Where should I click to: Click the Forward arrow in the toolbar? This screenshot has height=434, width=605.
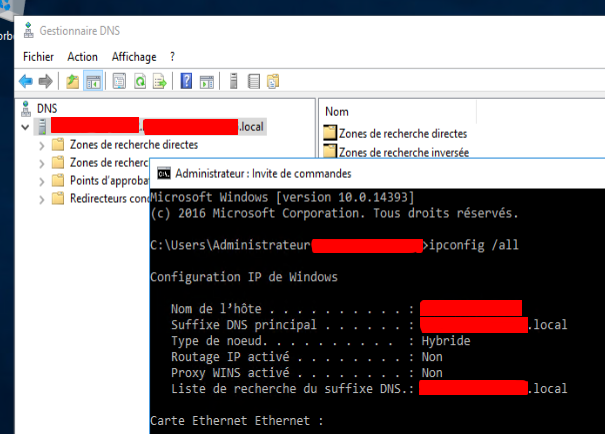point(45,82)
